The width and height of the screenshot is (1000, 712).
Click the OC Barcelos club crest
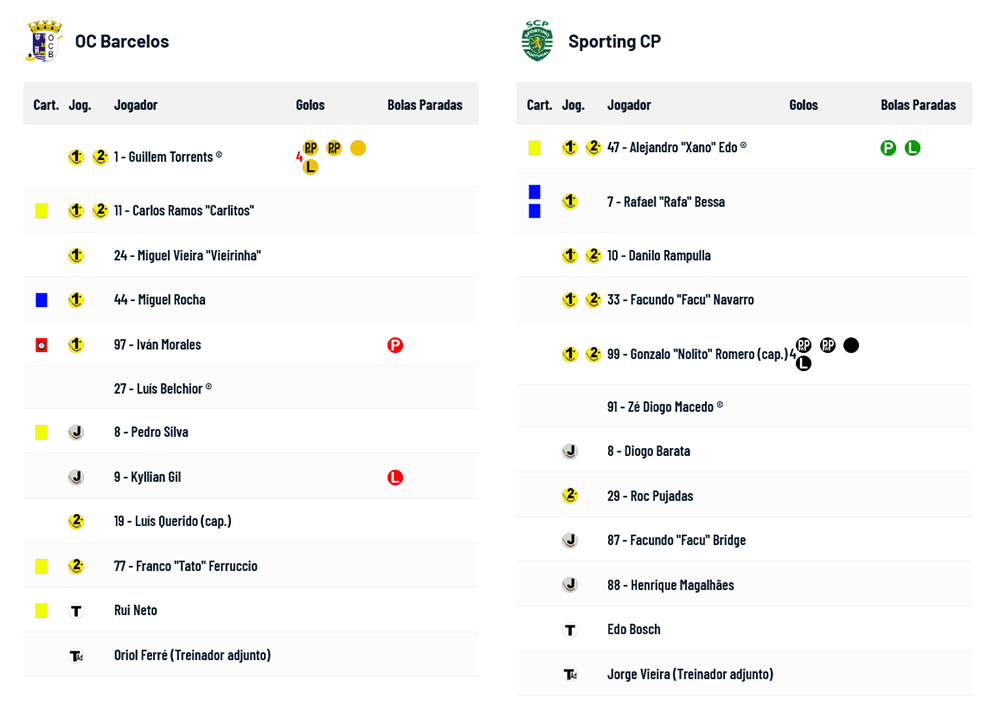click(x=44, y=41)
